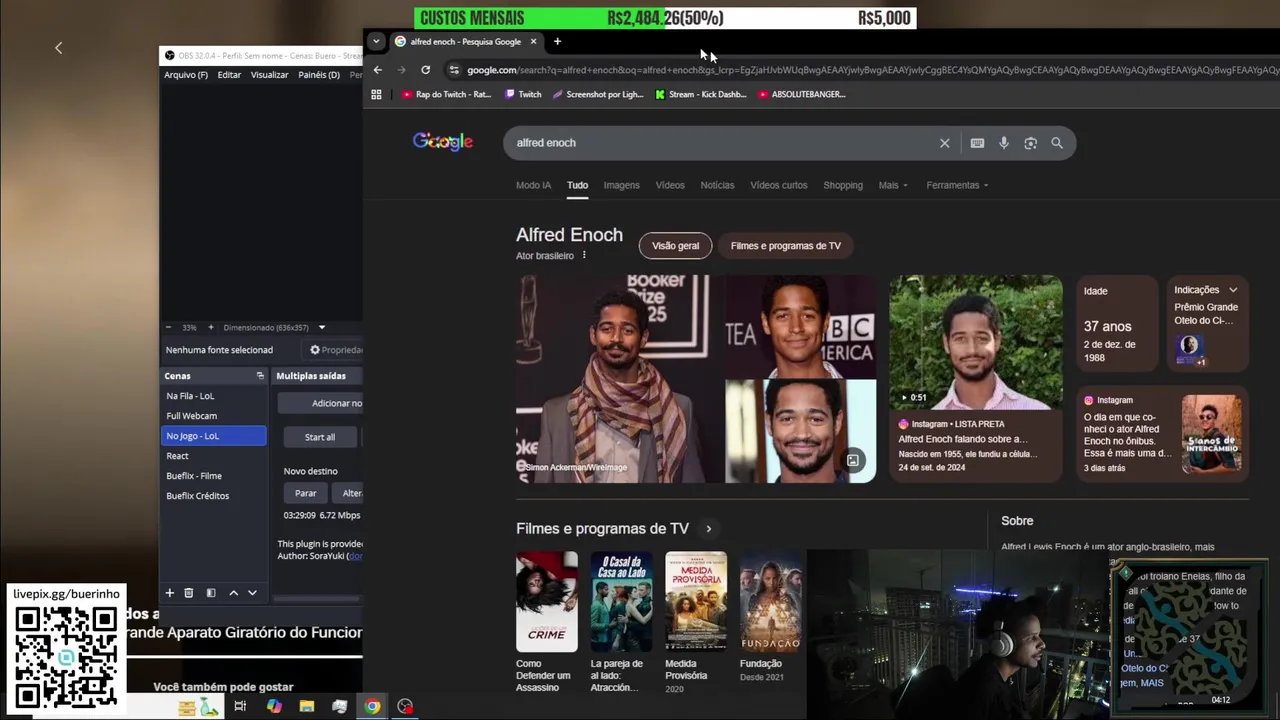The image size is (1280, 720).
Task: Open the site information icon beside the URL
Action: (x=454, y=70)
